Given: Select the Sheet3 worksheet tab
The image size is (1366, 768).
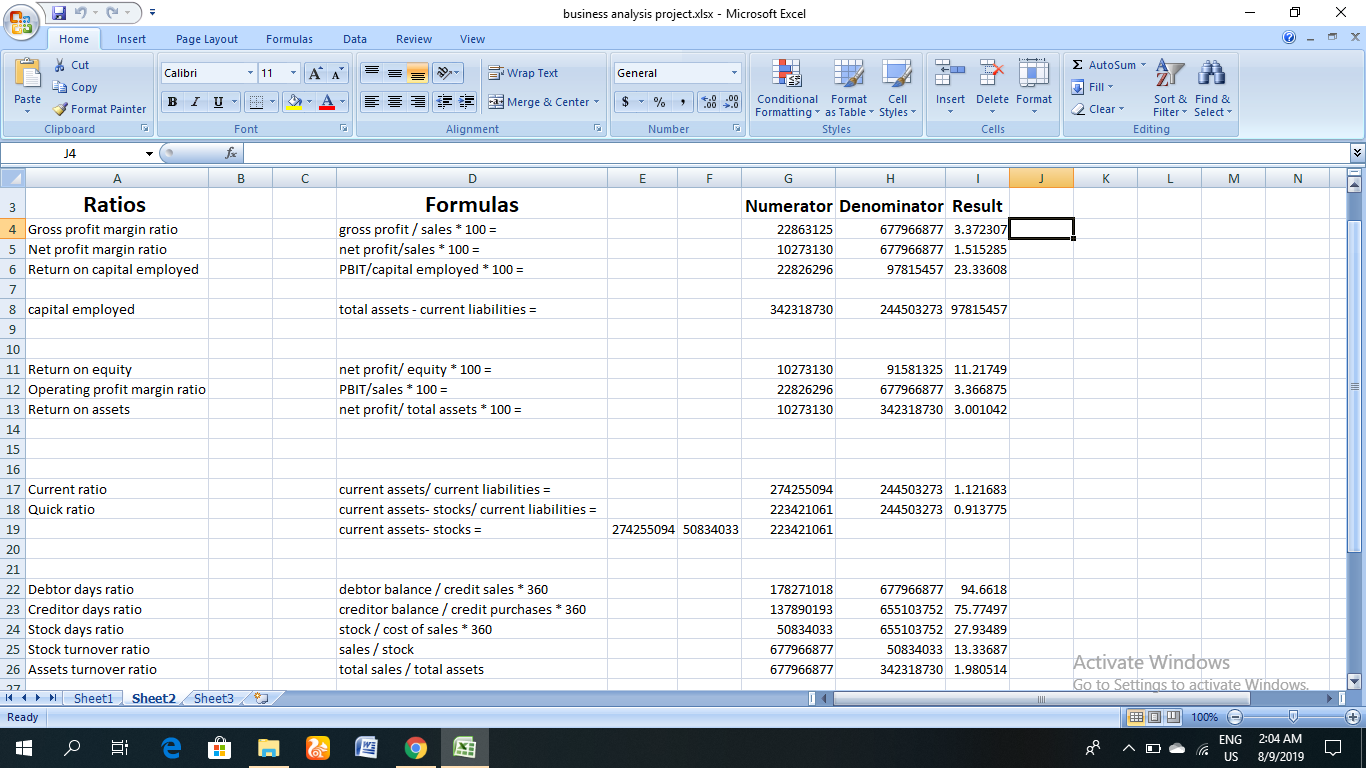Looking at the screenshot, I should click(x=212, y=698).
